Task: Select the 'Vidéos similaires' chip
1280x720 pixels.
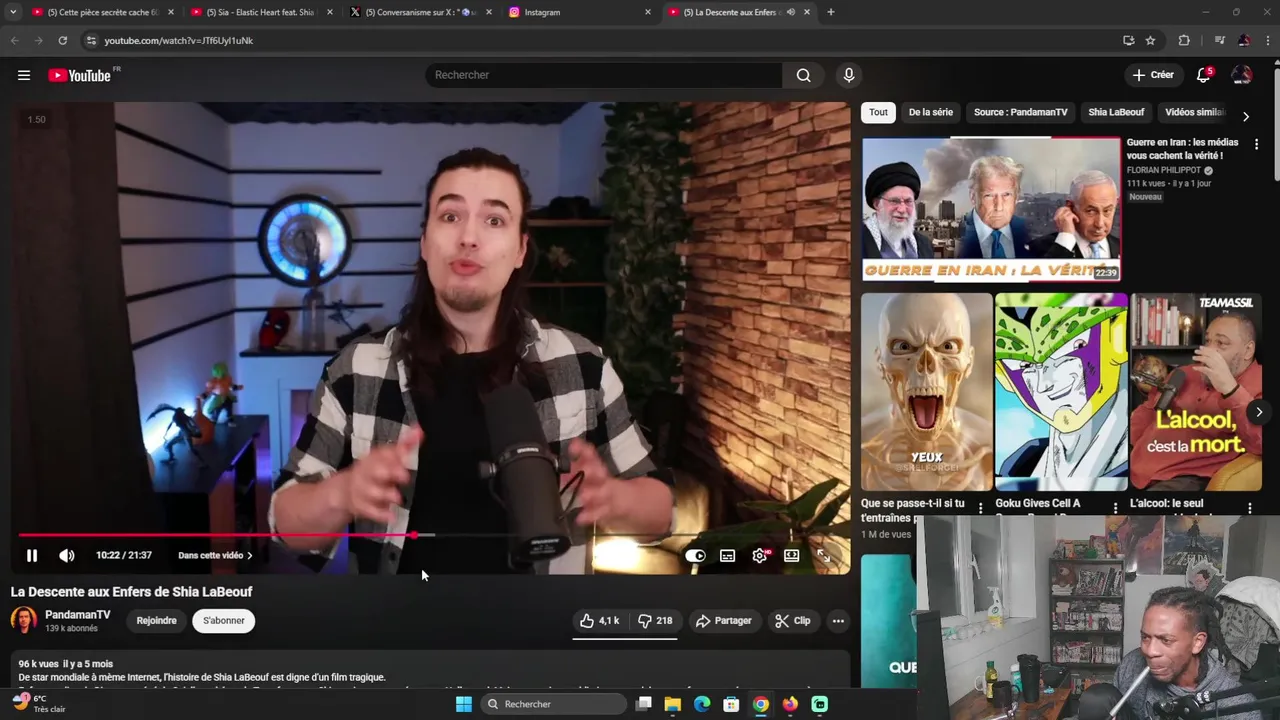Action: tap(1194, 113)
